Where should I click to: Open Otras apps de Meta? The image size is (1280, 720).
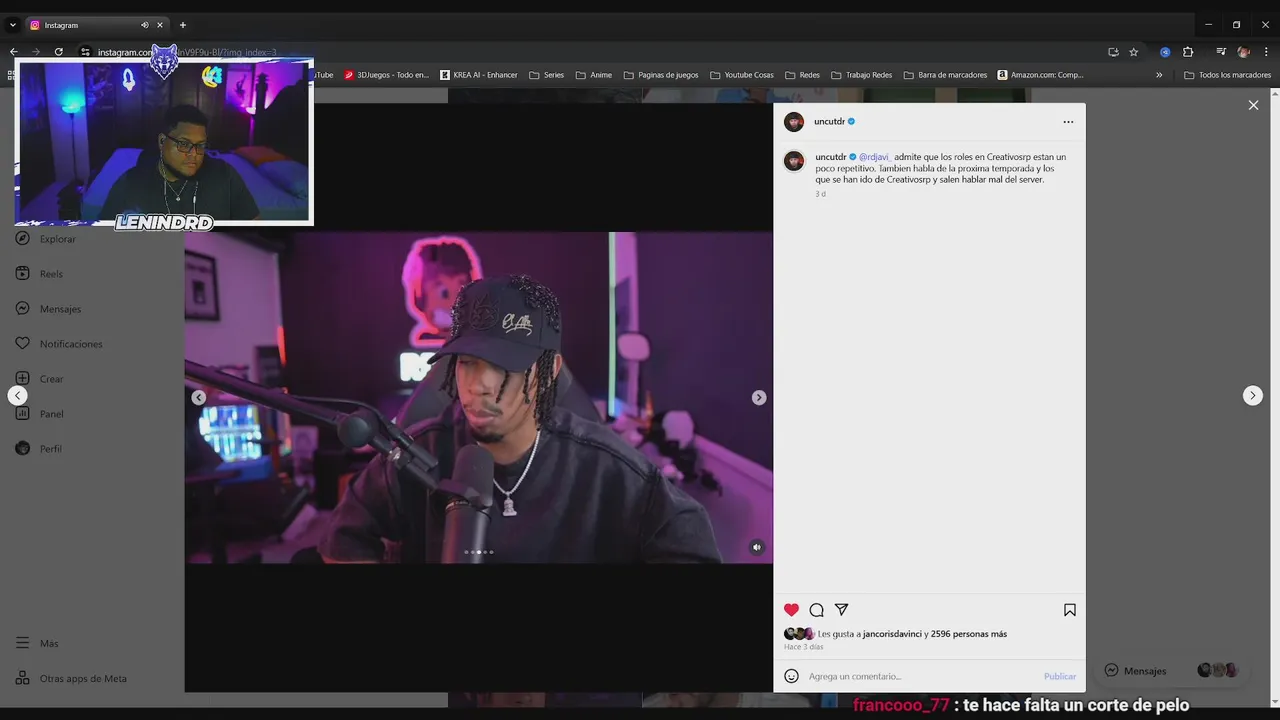[71, 679]
